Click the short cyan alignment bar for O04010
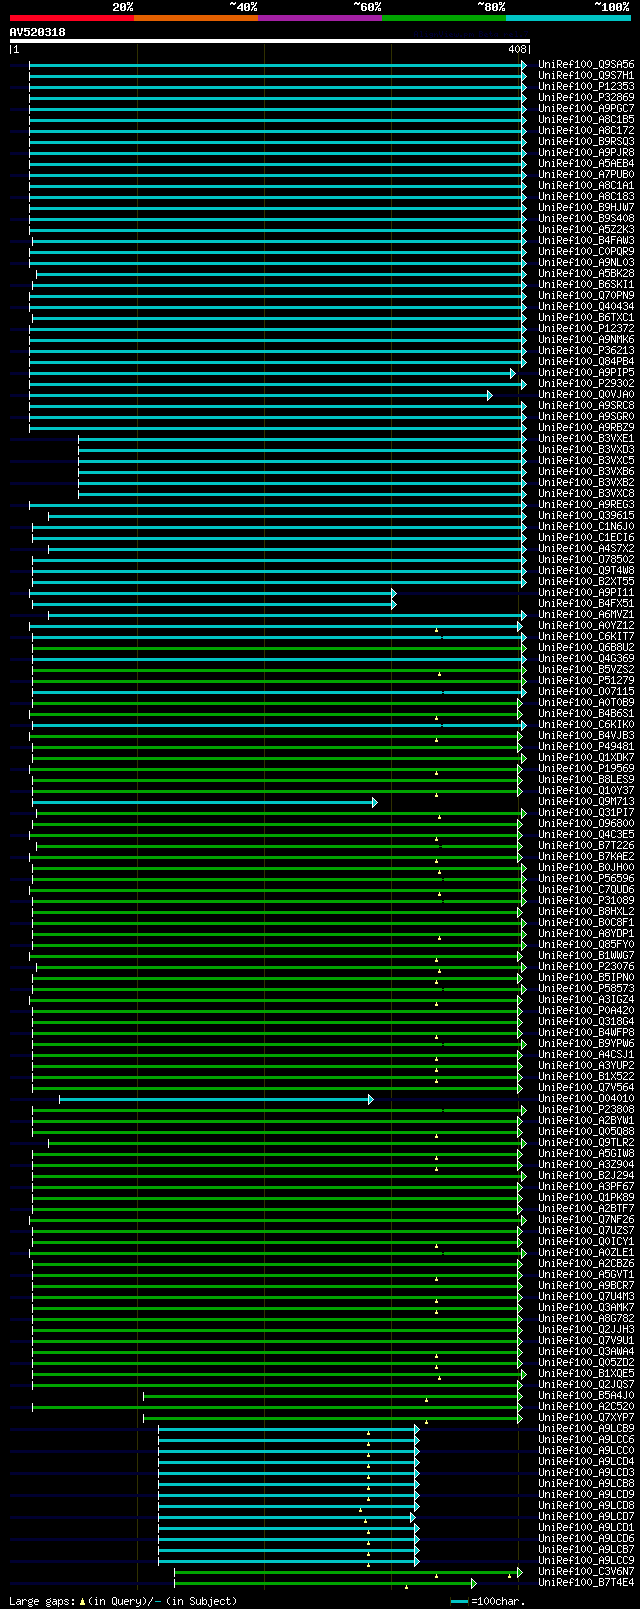 click(x=216, y=1099)
